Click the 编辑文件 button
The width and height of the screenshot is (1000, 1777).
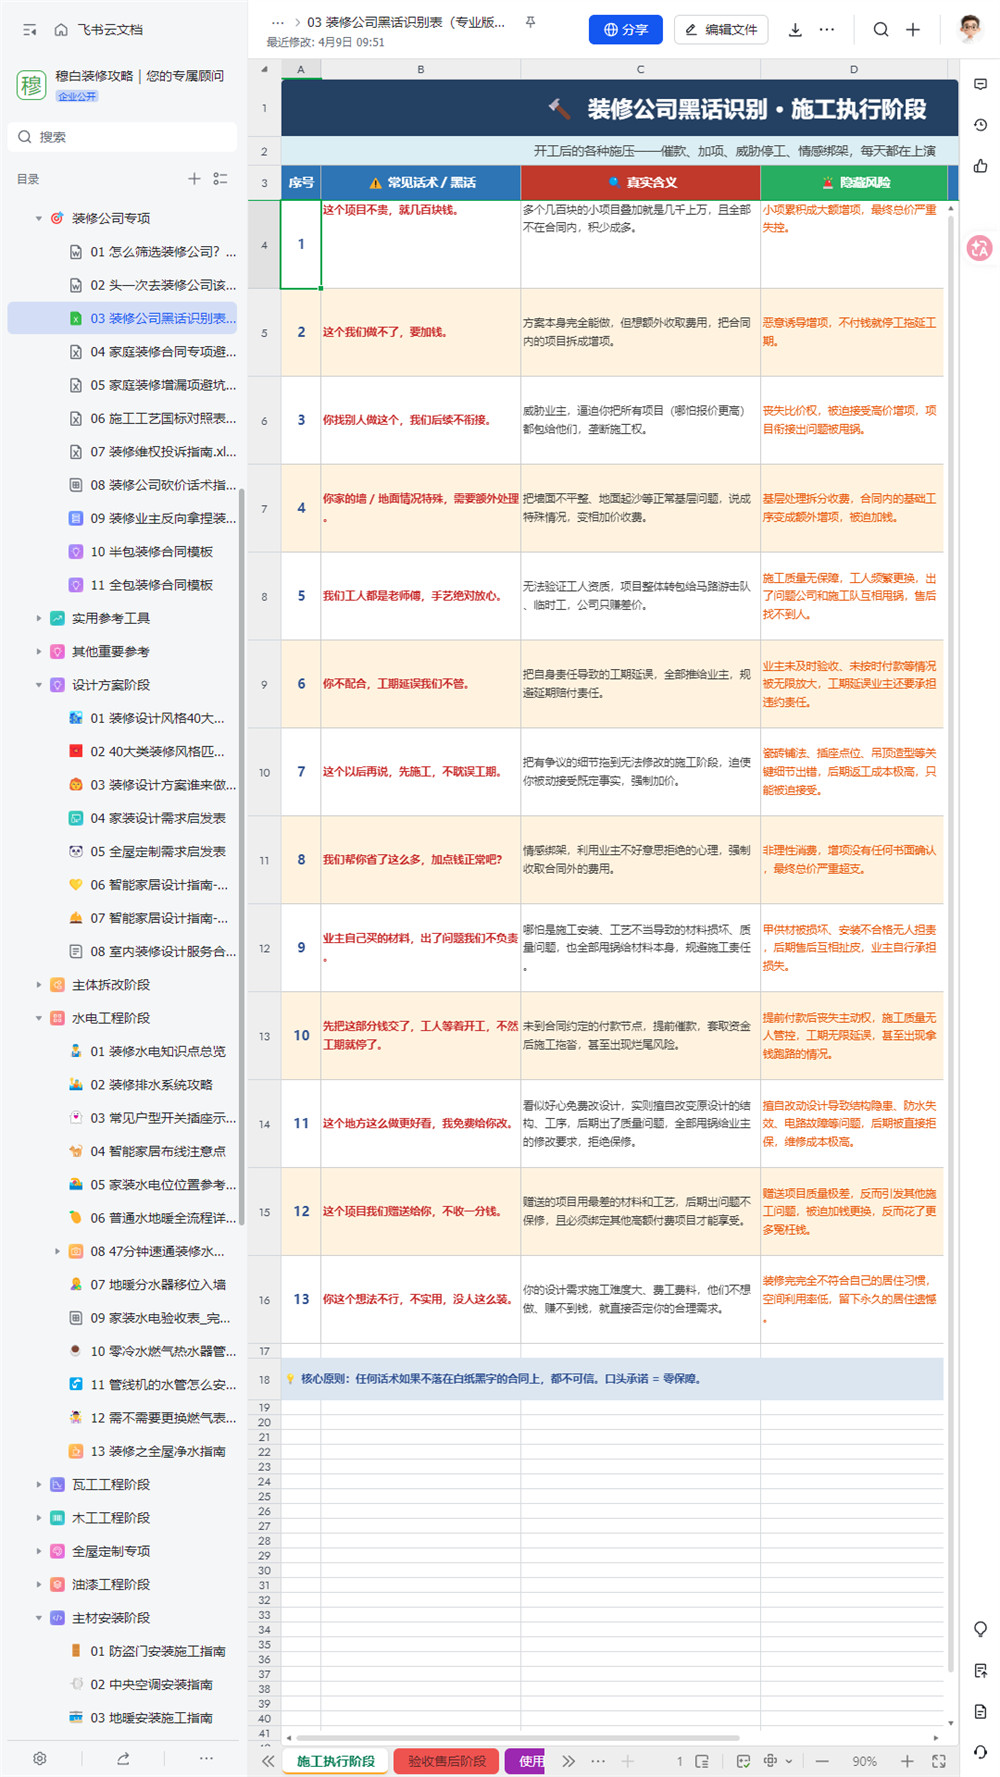(x=721, y=30)
